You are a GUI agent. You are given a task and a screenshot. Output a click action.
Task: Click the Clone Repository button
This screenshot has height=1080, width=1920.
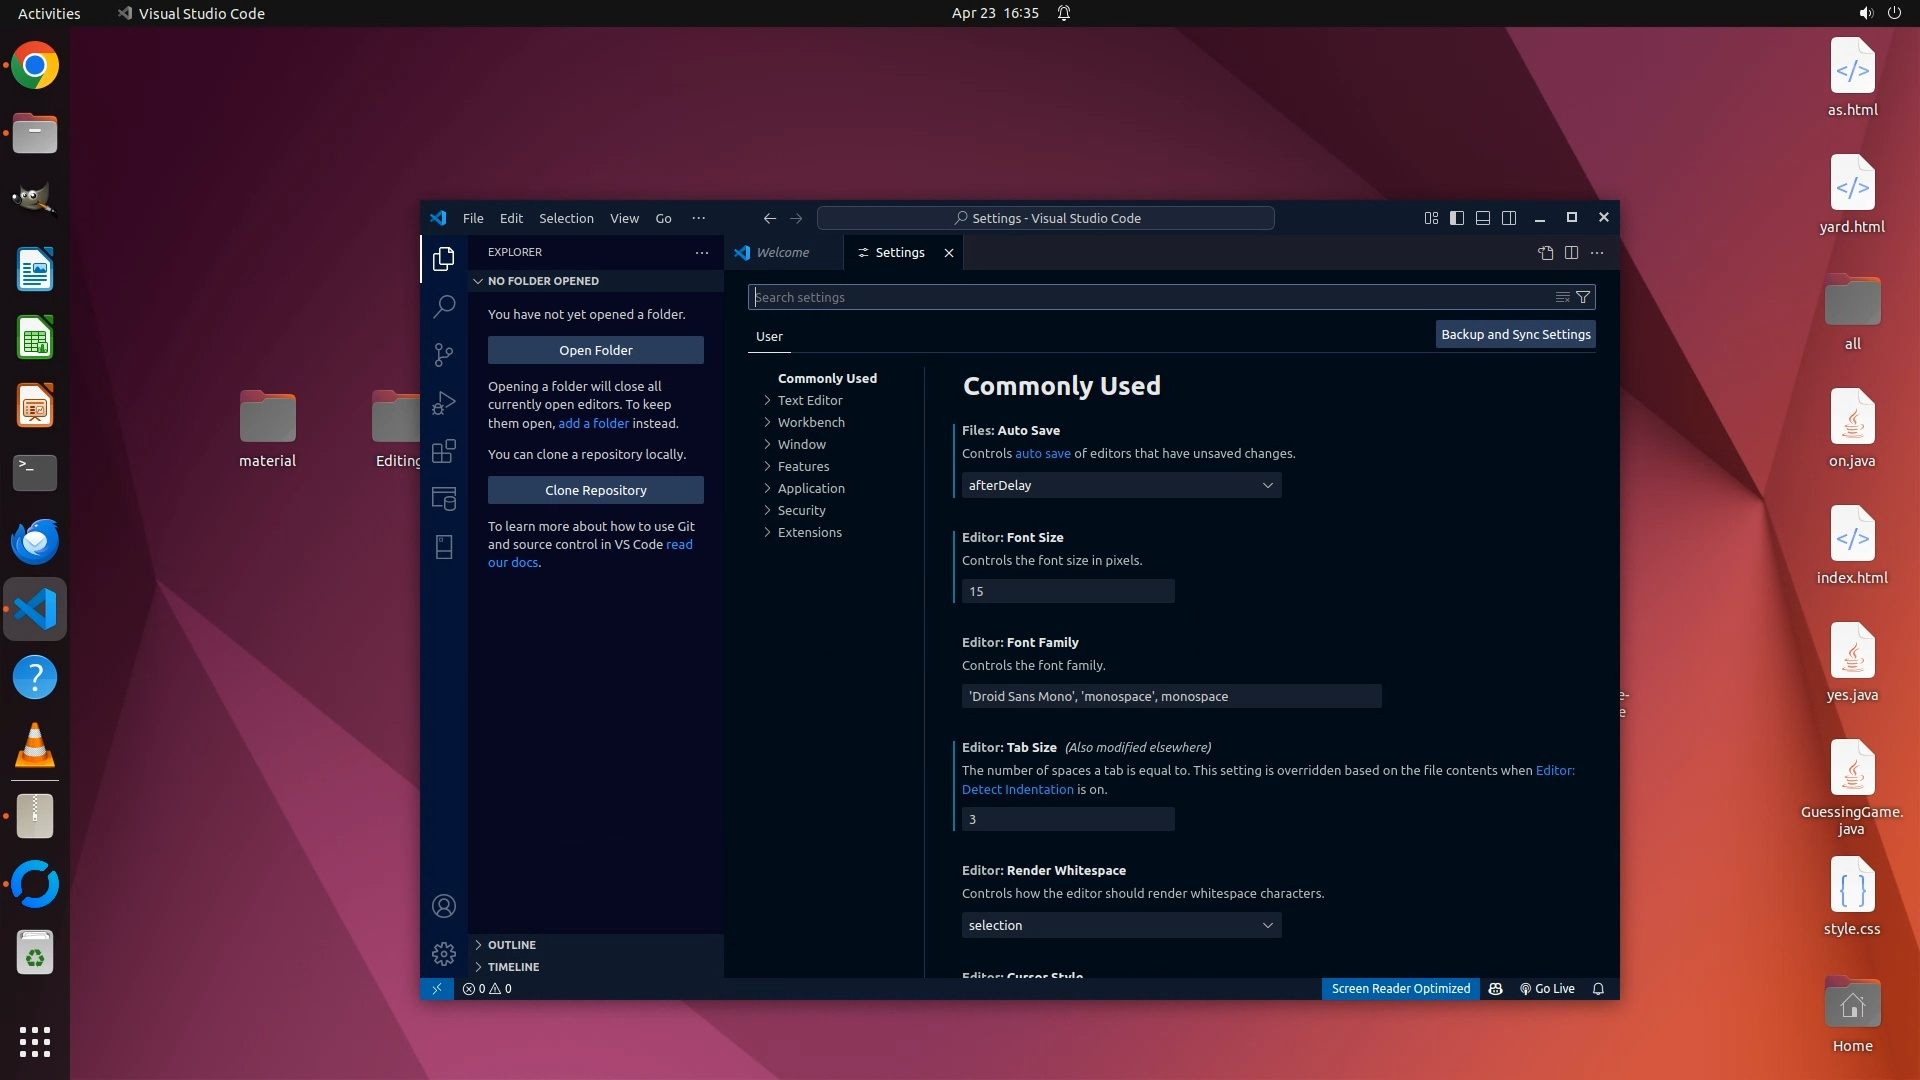point(595,490)
